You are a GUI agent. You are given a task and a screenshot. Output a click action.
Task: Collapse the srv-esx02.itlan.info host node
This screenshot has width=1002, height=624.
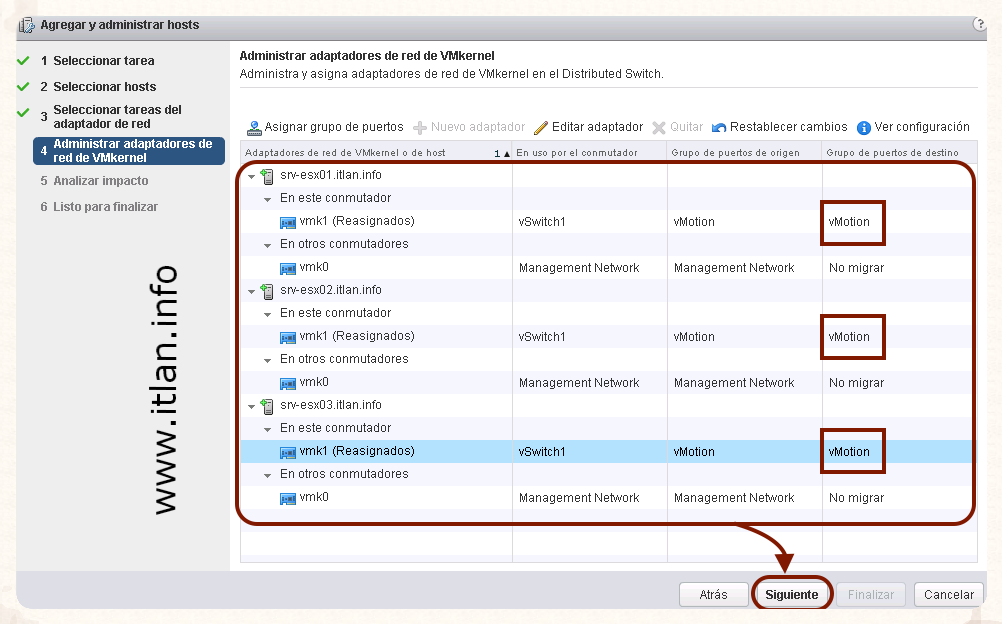point(251,291)
